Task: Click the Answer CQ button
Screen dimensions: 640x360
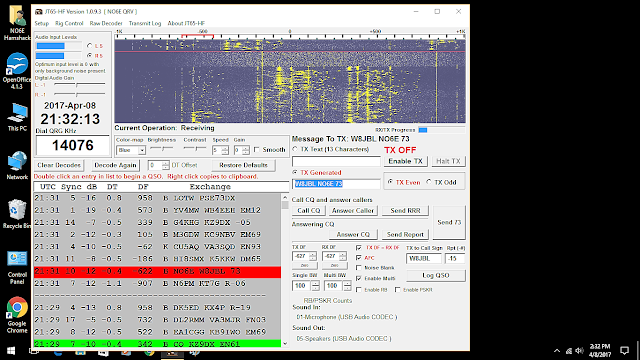Action: [x=353, y=235]
